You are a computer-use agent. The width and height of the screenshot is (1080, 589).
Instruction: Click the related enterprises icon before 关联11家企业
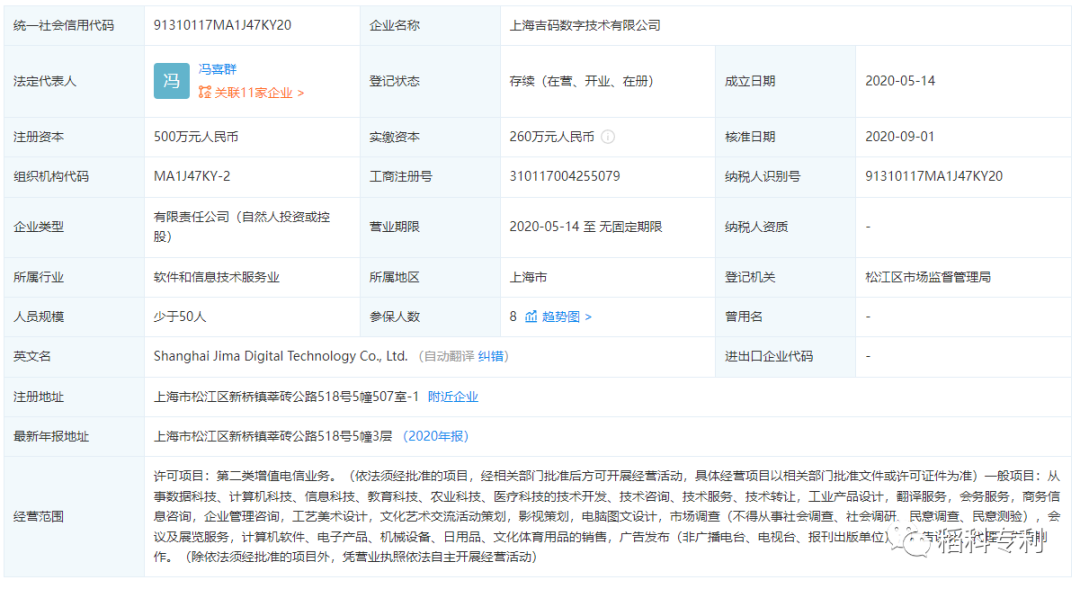click(205, 92)
